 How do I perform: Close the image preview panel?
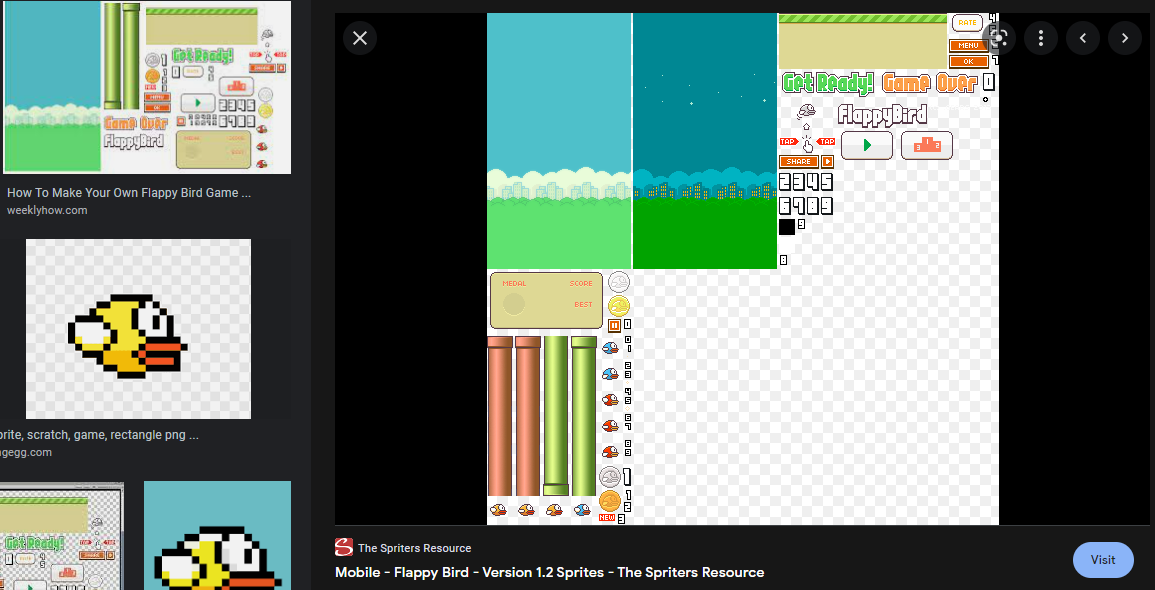click(360, 38)
